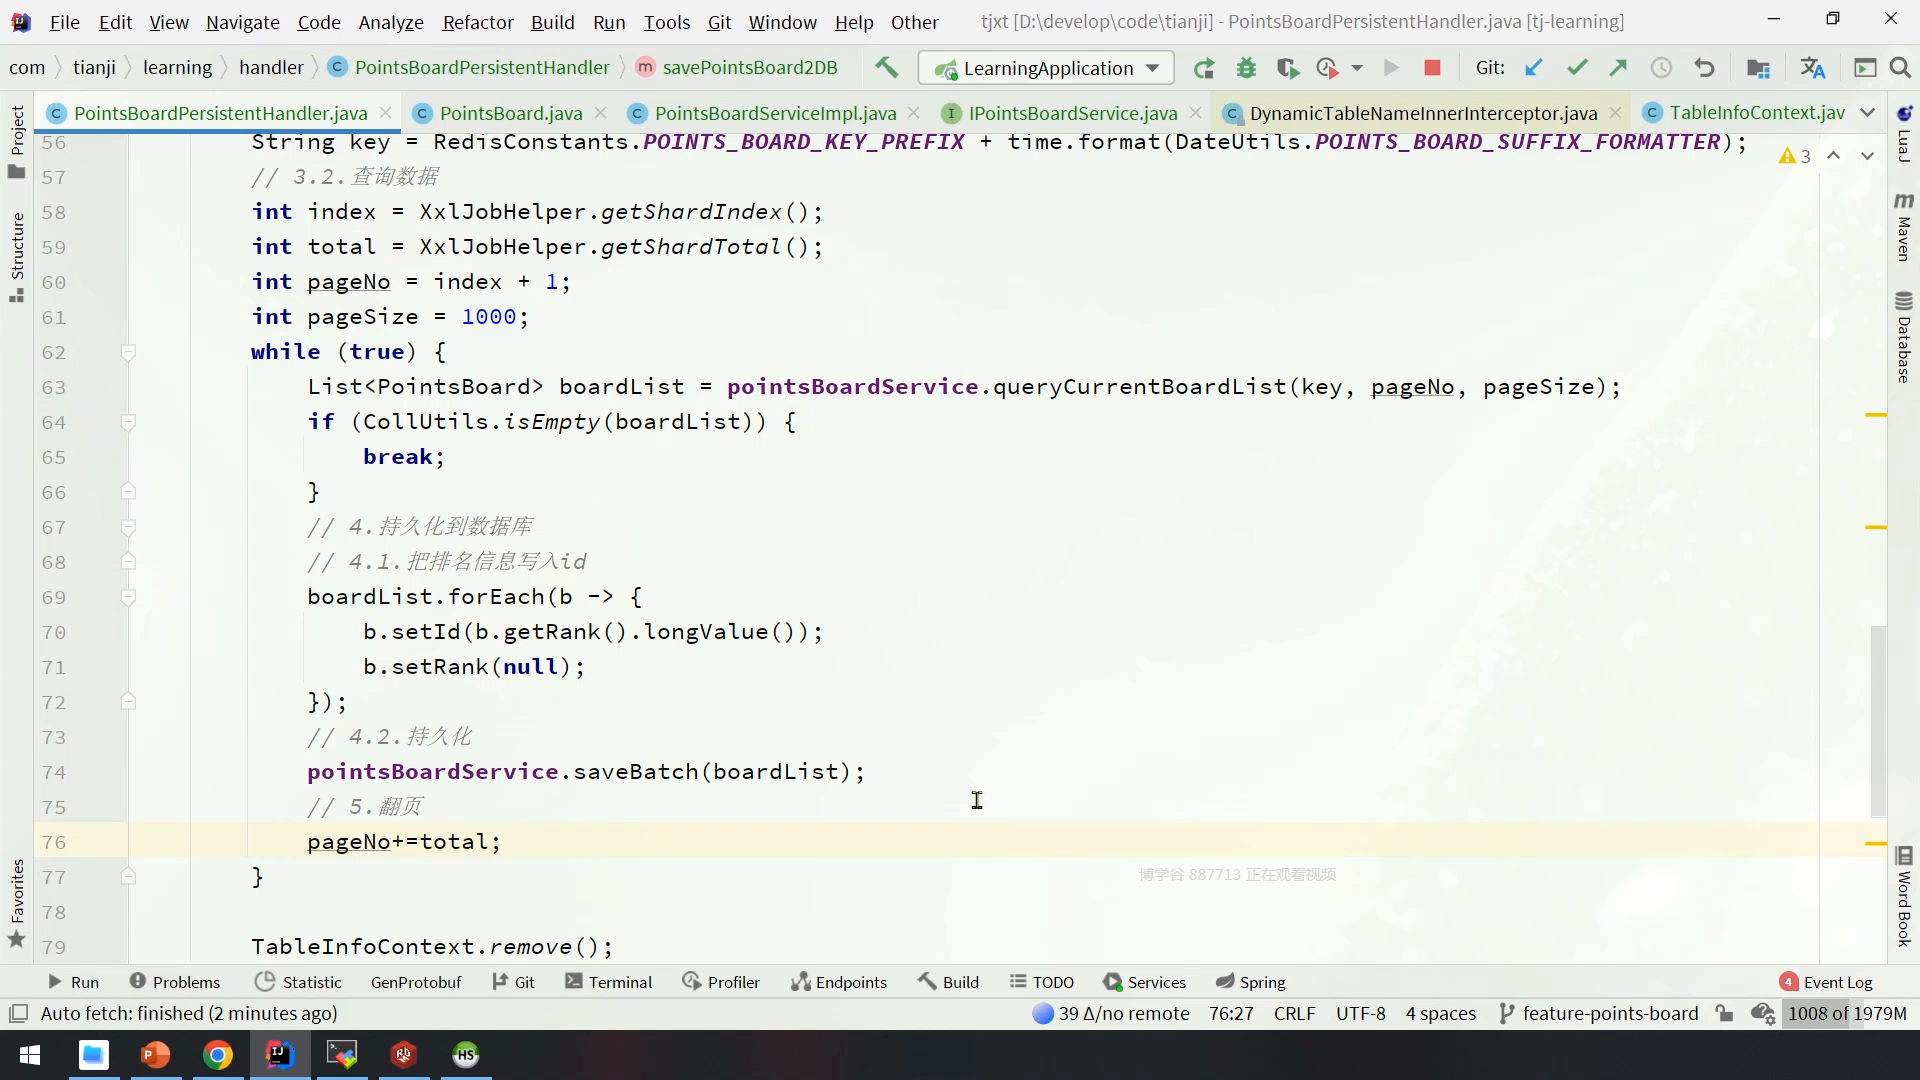Stop the running application

coord(1432,68)
